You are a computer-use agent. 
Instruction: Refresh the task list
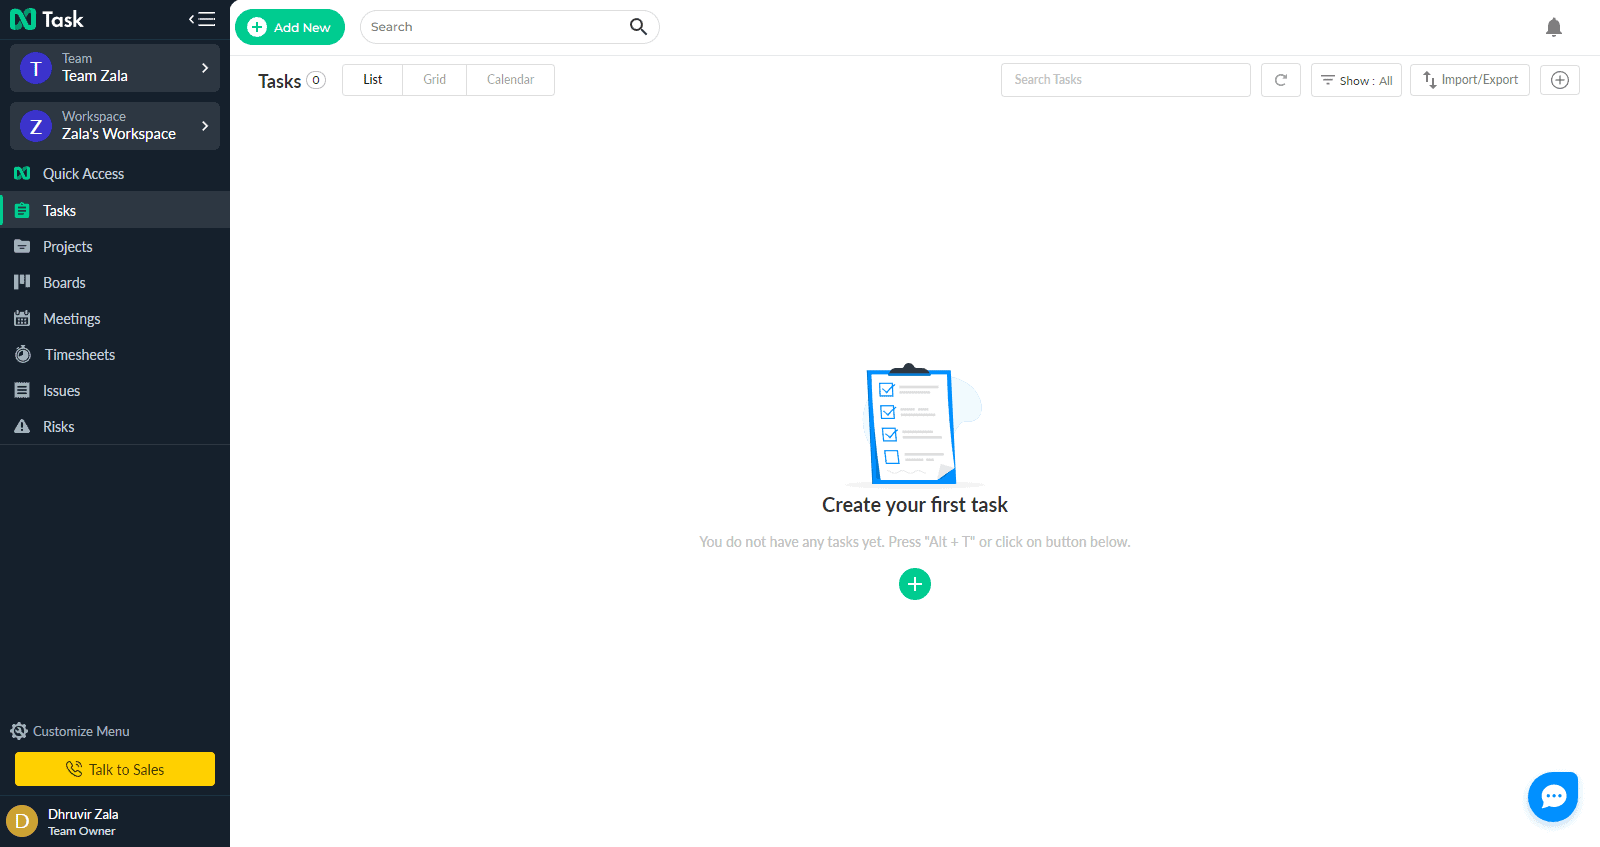(x=1281, y=80)
